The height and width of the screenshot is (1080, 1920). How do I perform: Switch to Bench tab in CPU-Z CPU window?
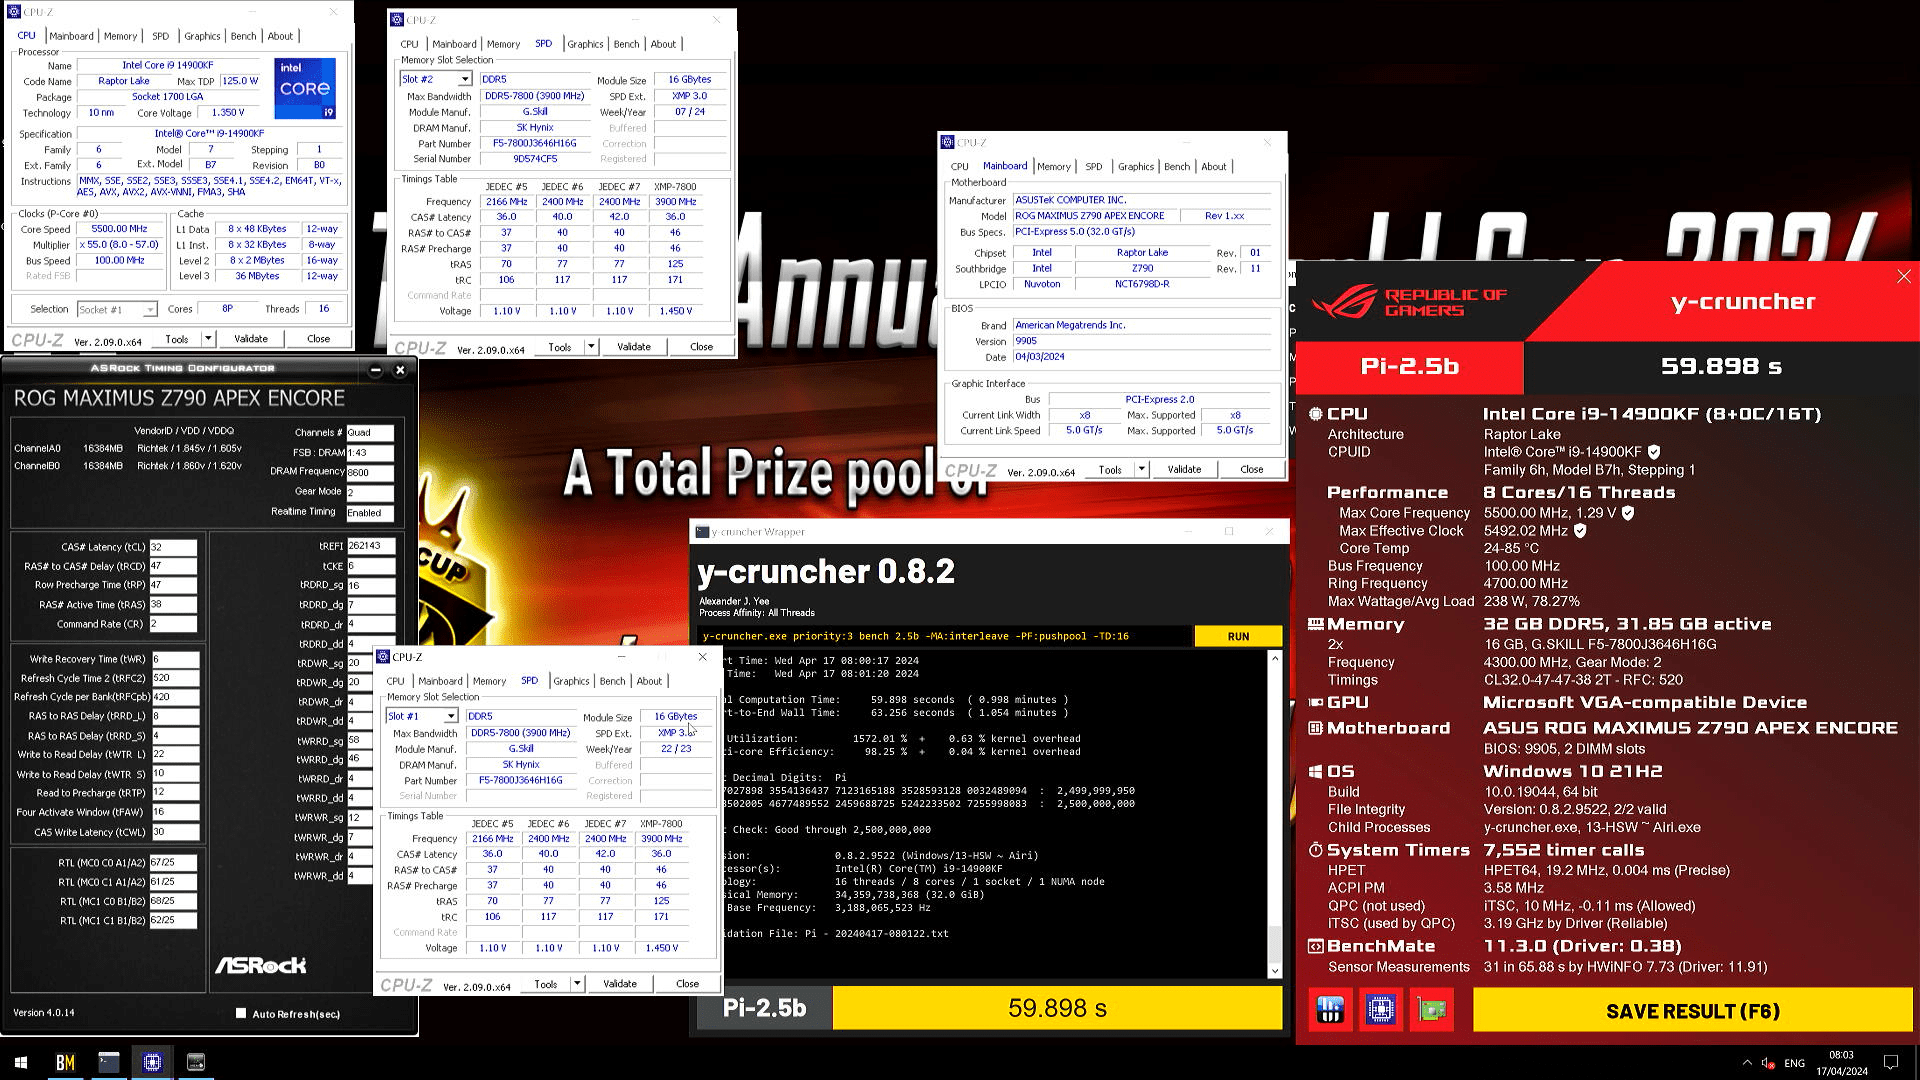pyautogui.click(x=243, y=36)
